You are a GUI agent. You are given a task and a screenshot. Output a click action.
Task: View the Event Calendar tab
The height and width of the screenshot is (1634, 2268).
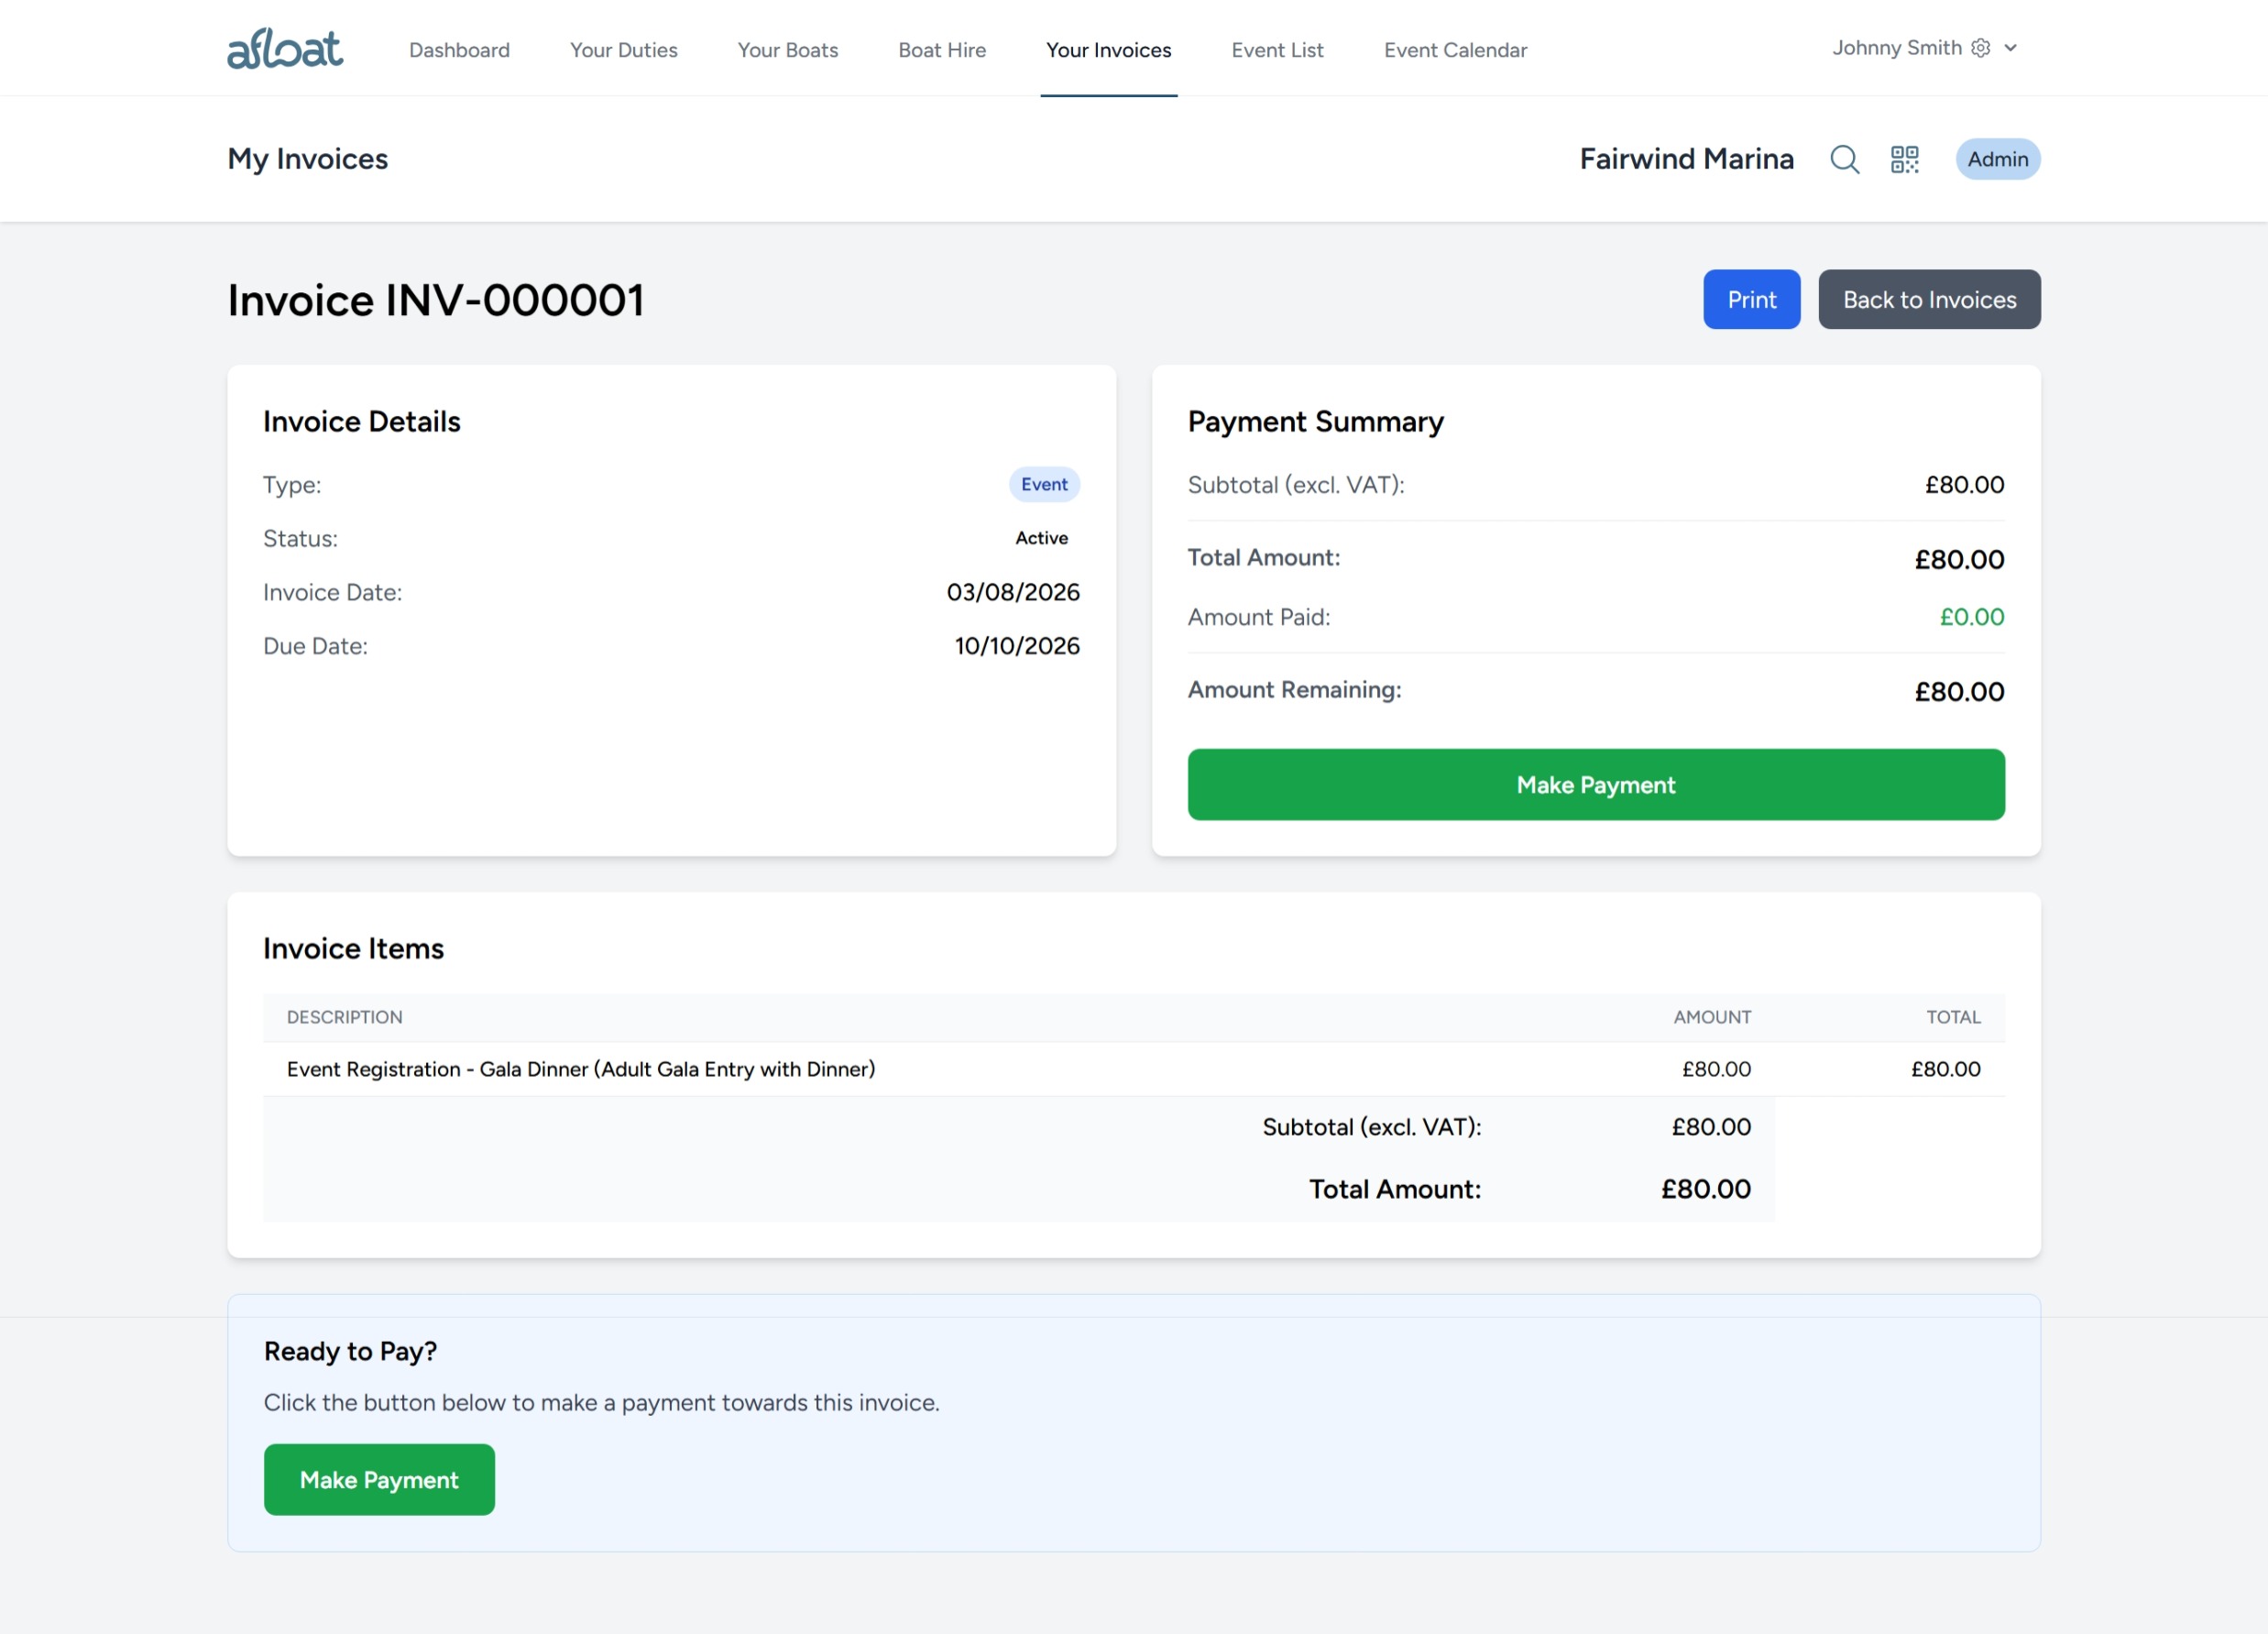point(1455,50)
